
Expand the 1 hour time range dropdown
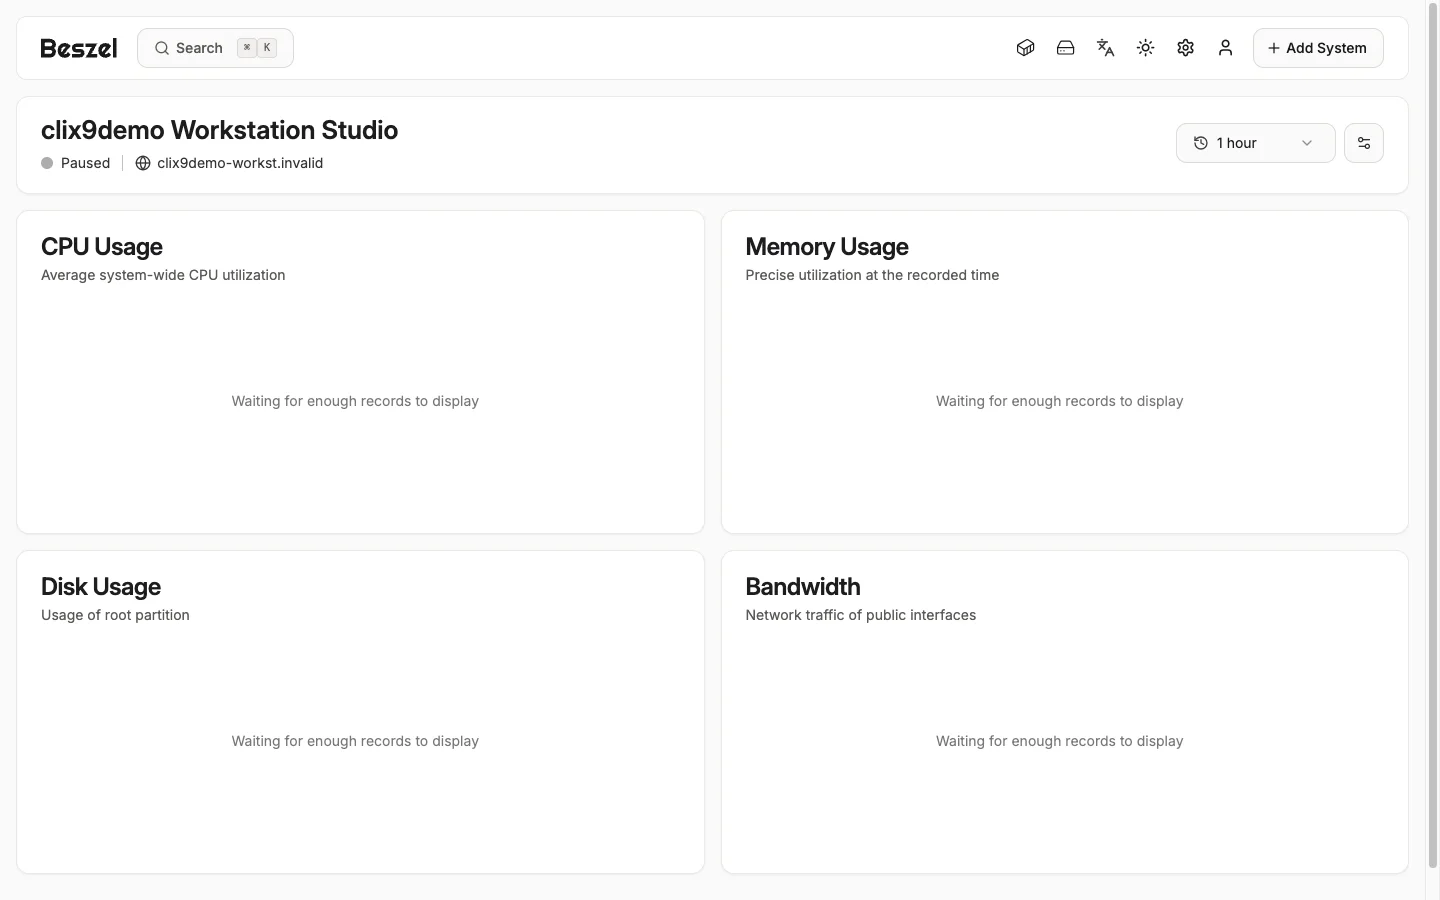[x=1255, y=143]
